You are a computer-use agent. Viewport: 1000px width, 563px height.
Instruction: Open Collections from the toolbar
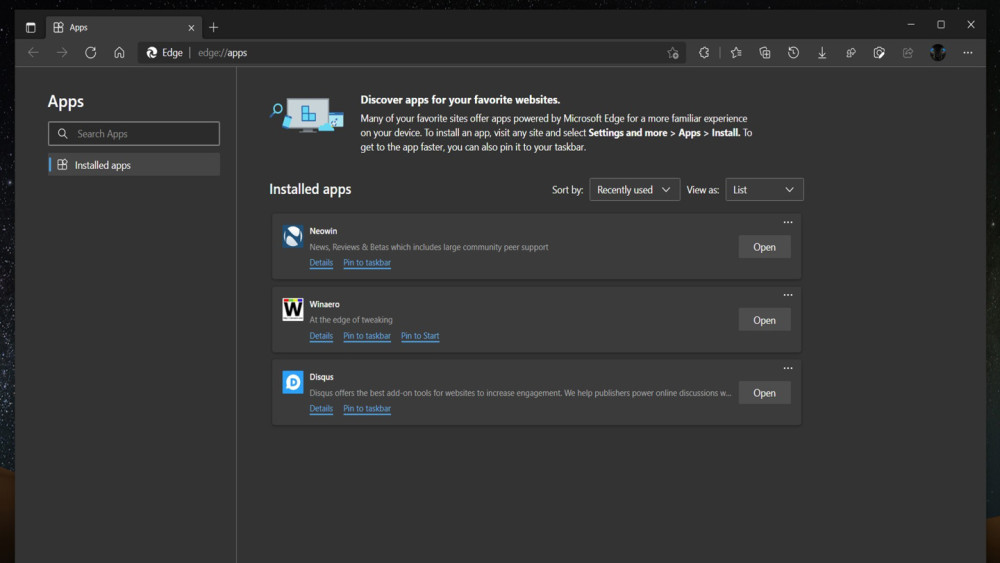coord(765,53)
